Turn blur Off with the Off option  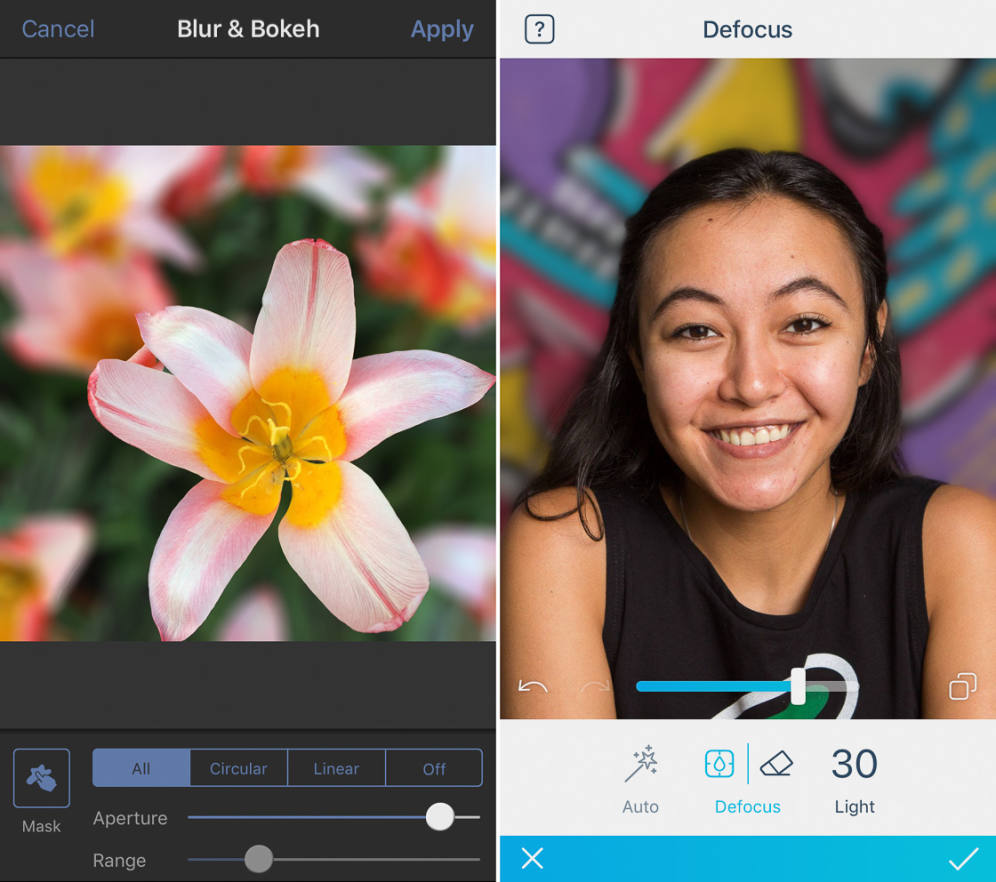coord(434,768)
